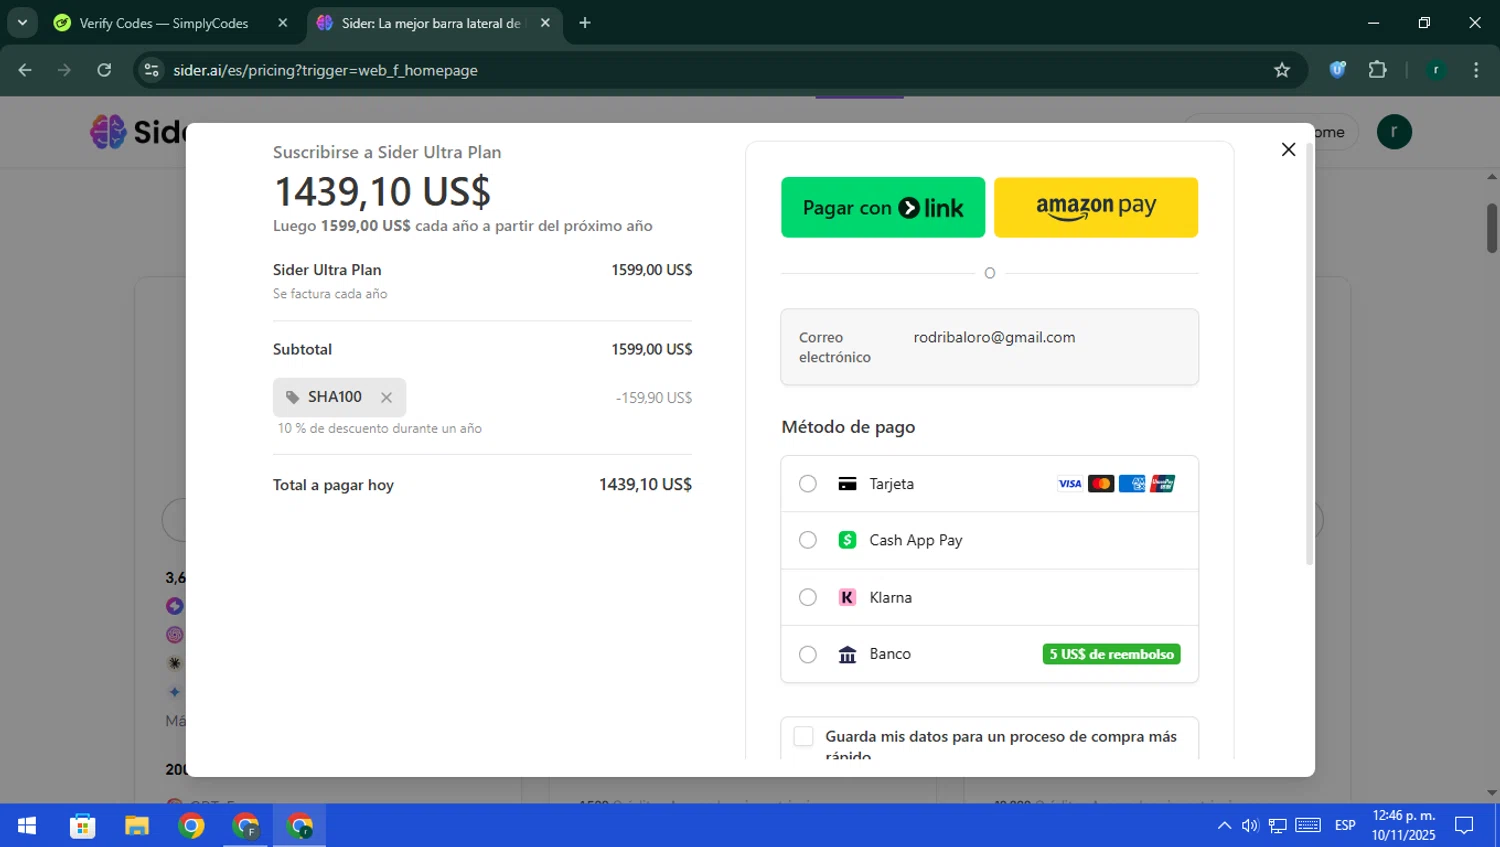This screenshot has width=1500, height=847.
Task: Choose Amazon Pay checkout button
Action: click(x=1096, y=207)
